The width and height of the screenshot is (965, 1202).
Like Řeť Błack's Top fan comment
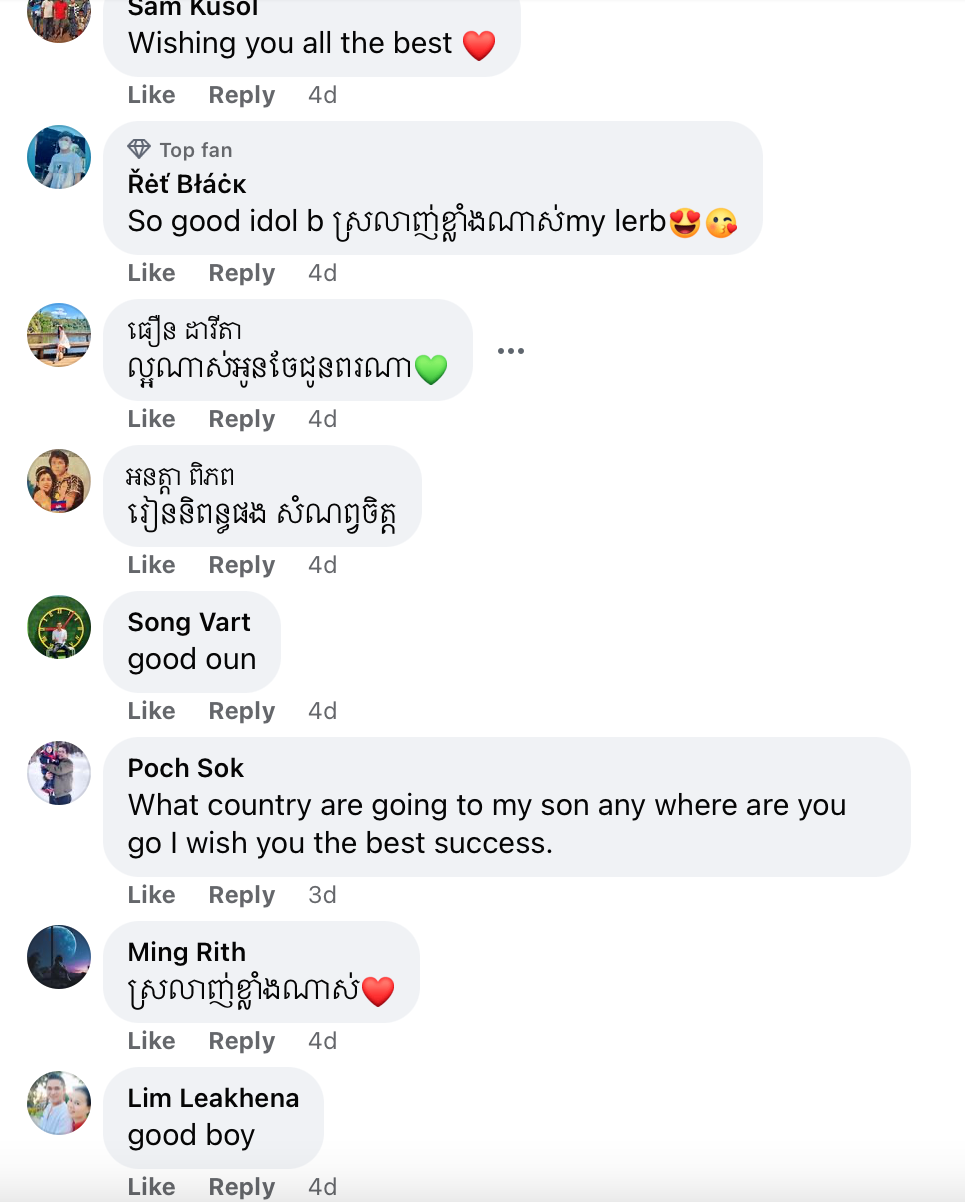151,273
